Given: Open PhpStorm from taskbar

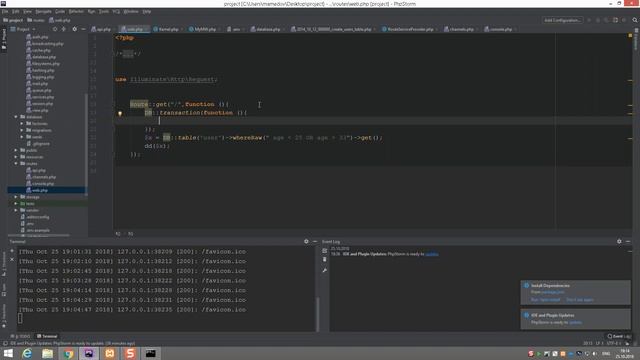Looking at the screenshot, I should (x=89, y=353).
